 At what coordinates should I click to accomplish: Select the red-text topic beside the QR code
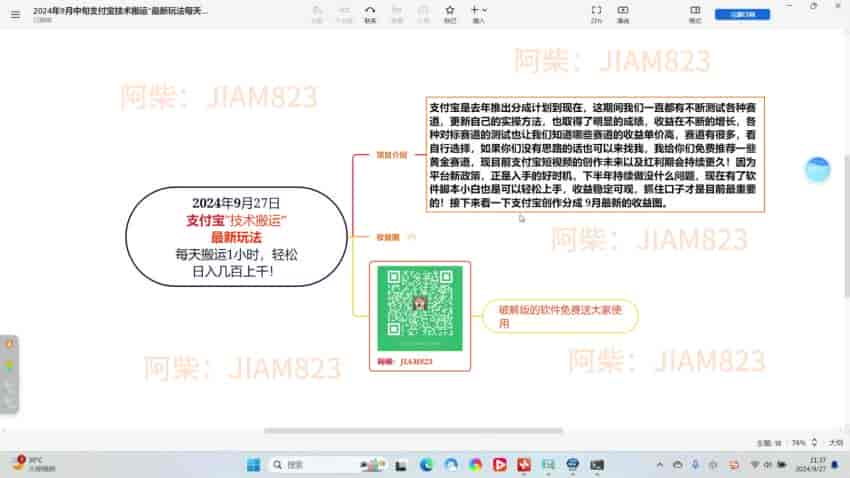point(560,316)
